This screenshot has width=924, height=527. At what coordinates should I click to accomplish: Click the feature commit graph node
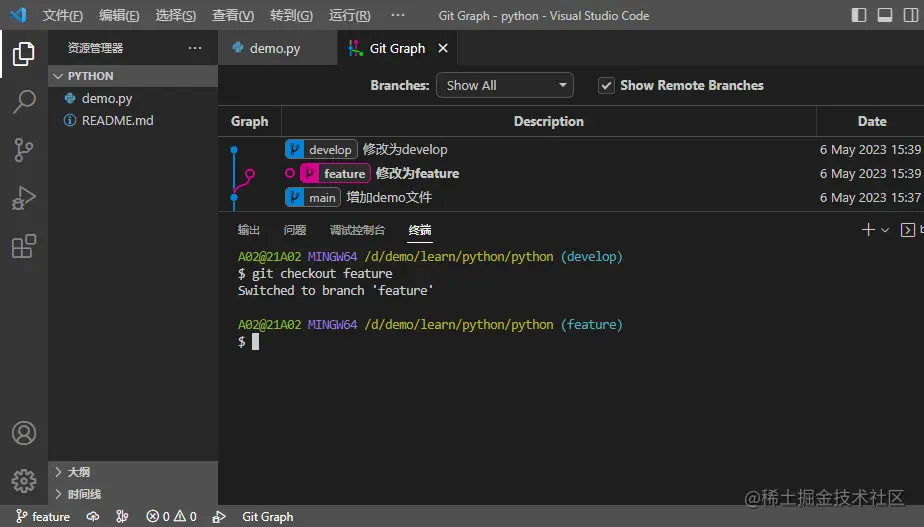coord(250,173)
